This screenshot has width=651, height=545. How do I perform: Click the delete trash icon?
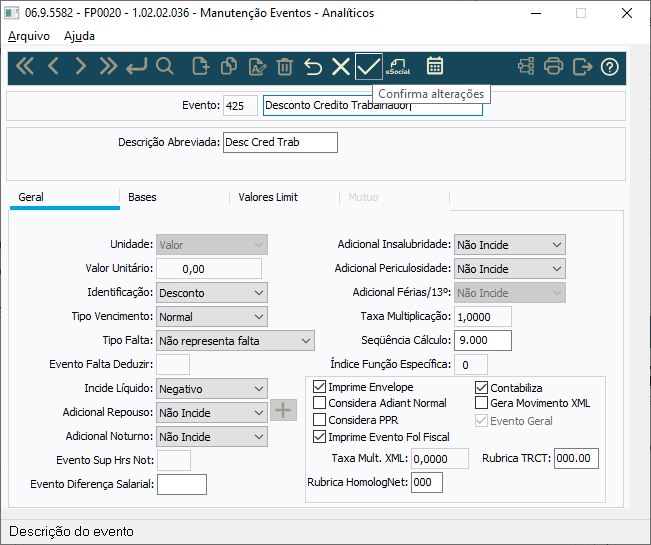(x=285, y=67)
